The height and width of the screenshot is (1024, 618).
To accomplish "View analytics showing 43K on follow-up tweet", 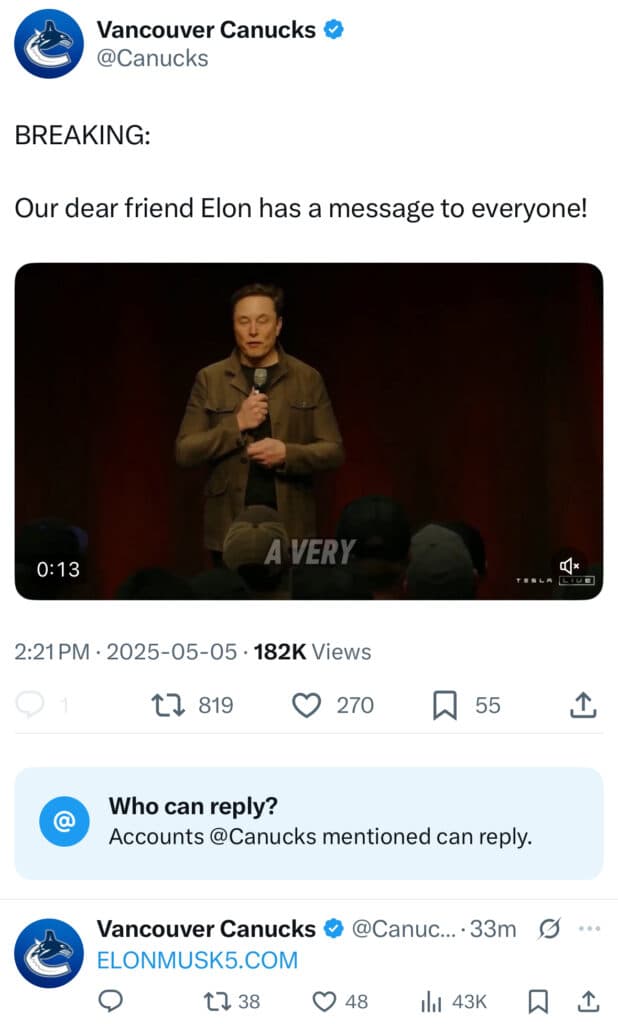I will click(x=432, y=1000).
